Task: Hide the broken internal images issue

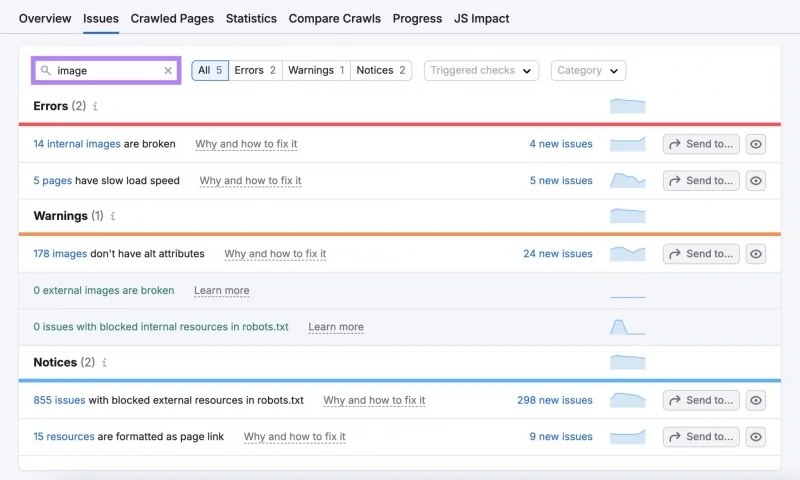Action: pyautogui.click(x=756, y=144)
